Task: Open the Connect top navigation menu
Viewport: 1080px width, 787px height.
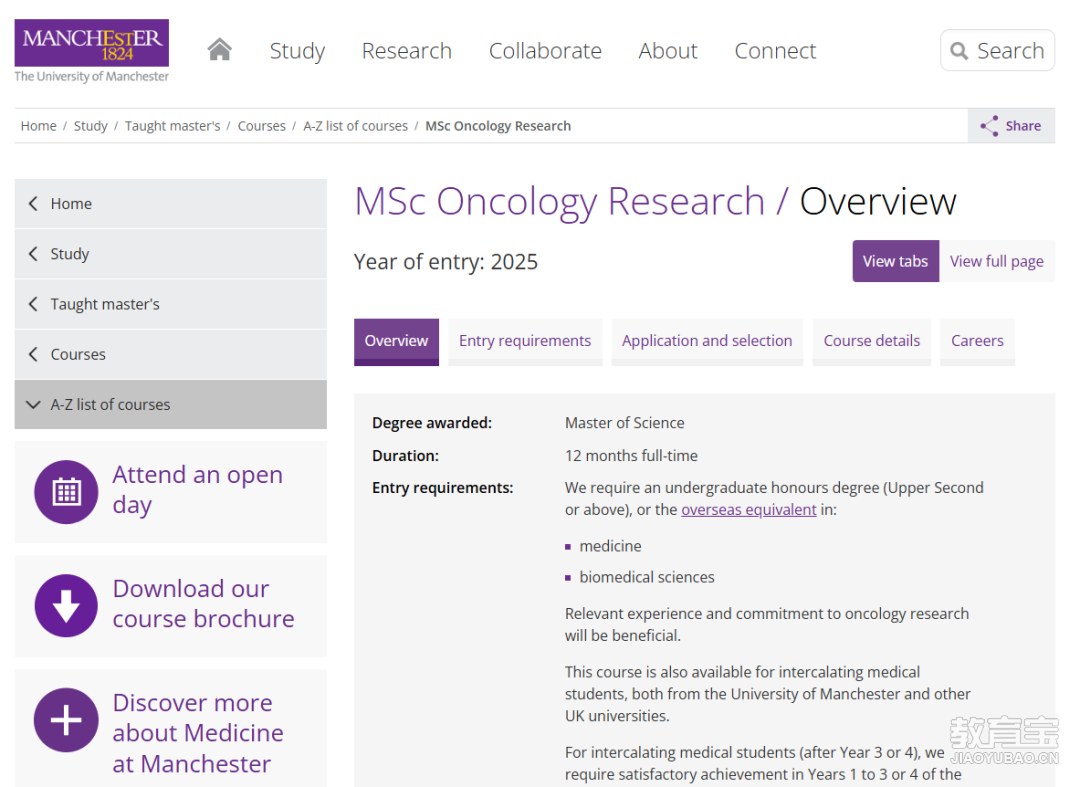Action: tap(775, 51)
